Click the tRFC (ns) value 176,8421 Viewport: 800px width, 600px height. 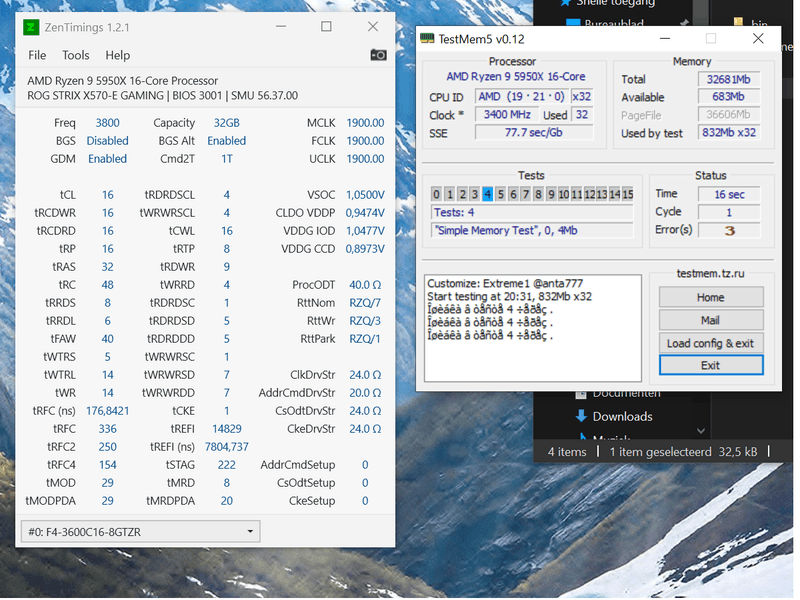point(108,411)
